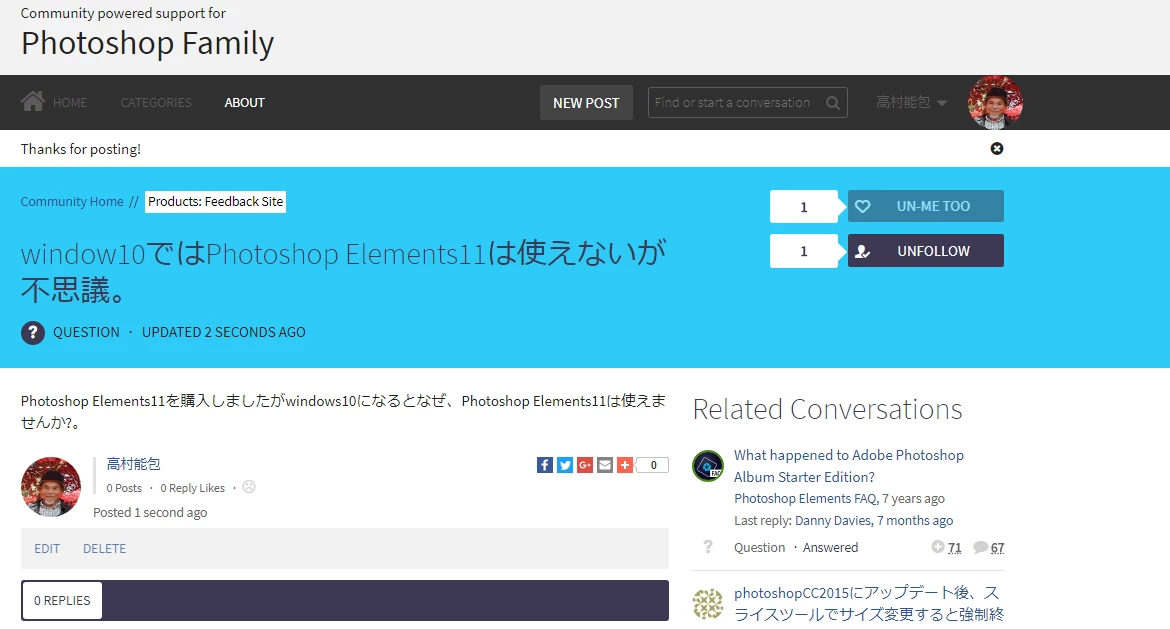Click the Related Conversations heading

(x=828, y=409)
